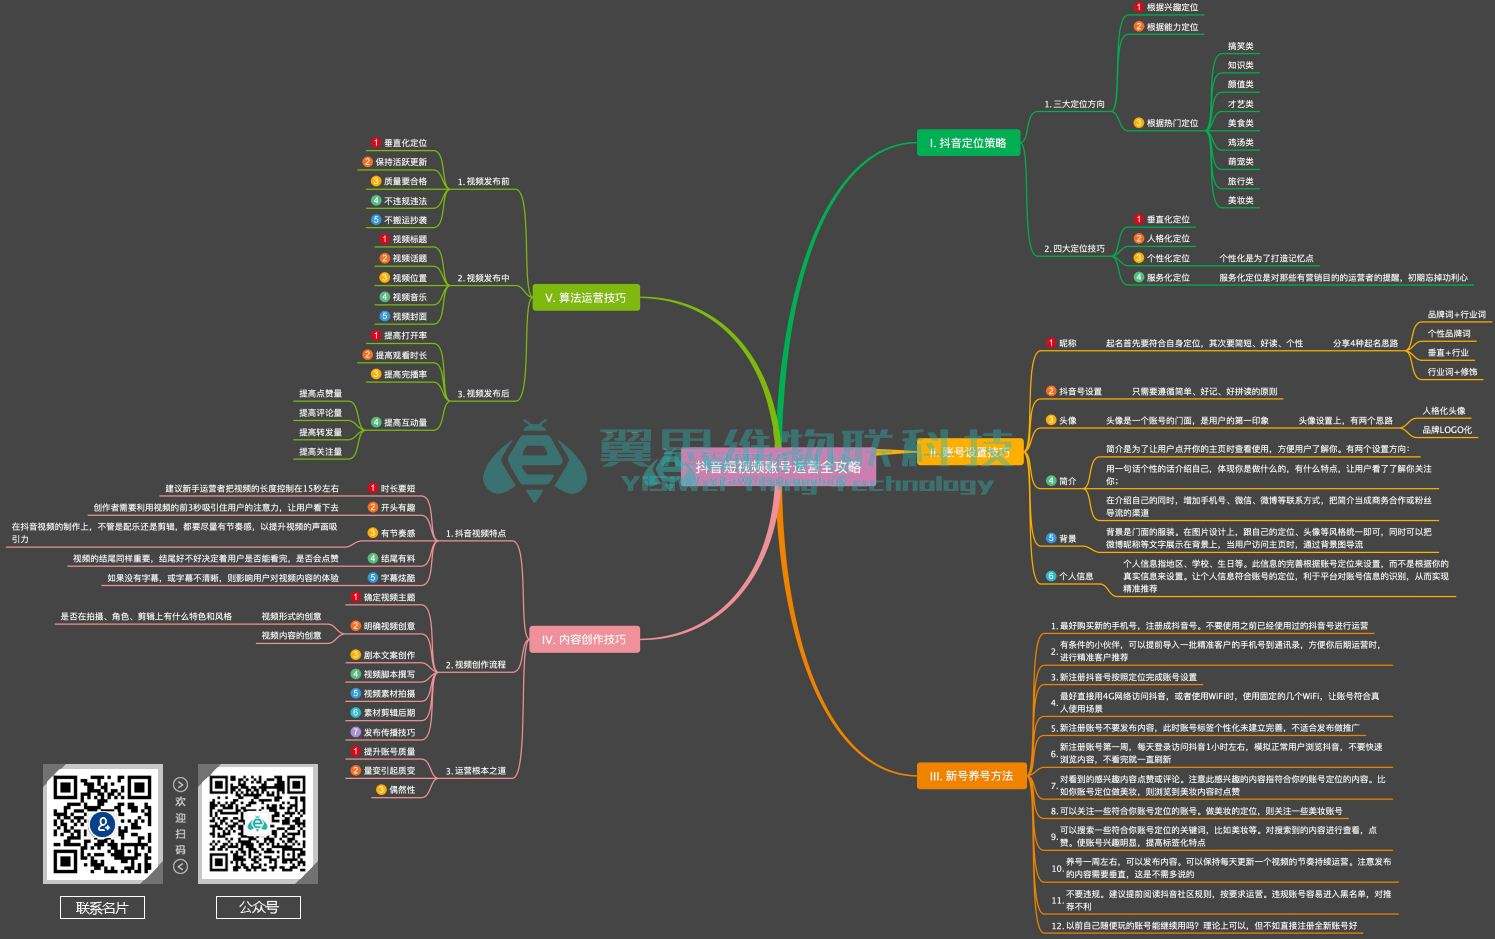Select the yellow II. 账号设置技巧 node

(969, 453)
